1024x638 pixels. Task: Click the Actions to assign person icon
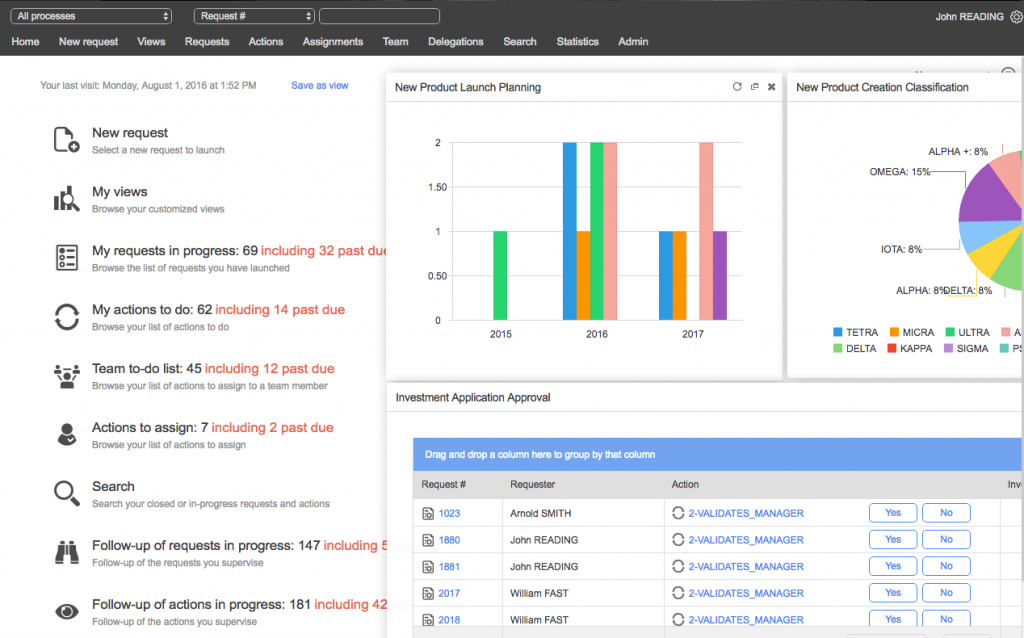click(66, 435)
